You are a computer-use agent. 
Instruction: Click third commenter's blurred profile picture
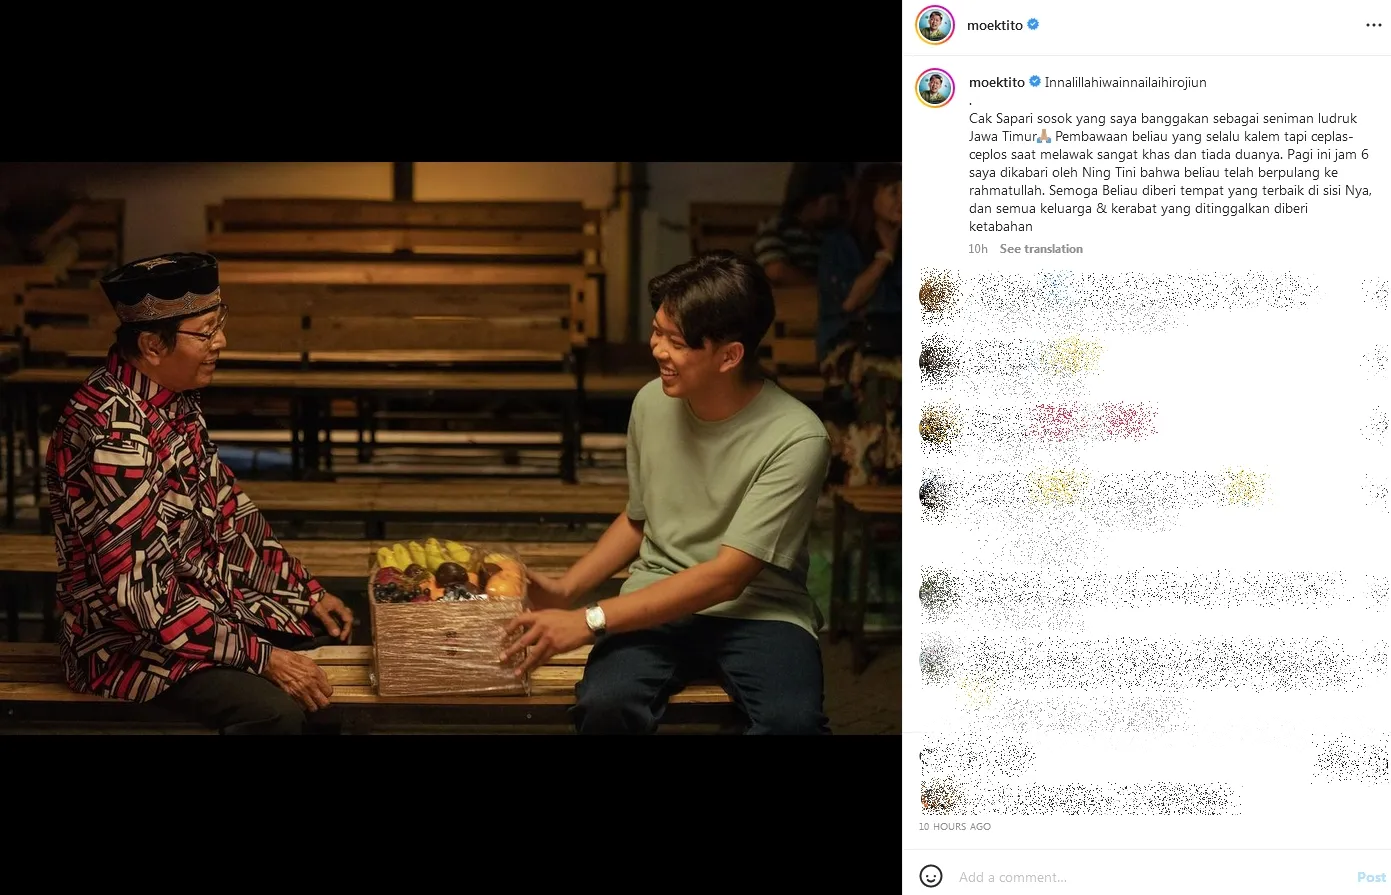click(x=937, y=427)
